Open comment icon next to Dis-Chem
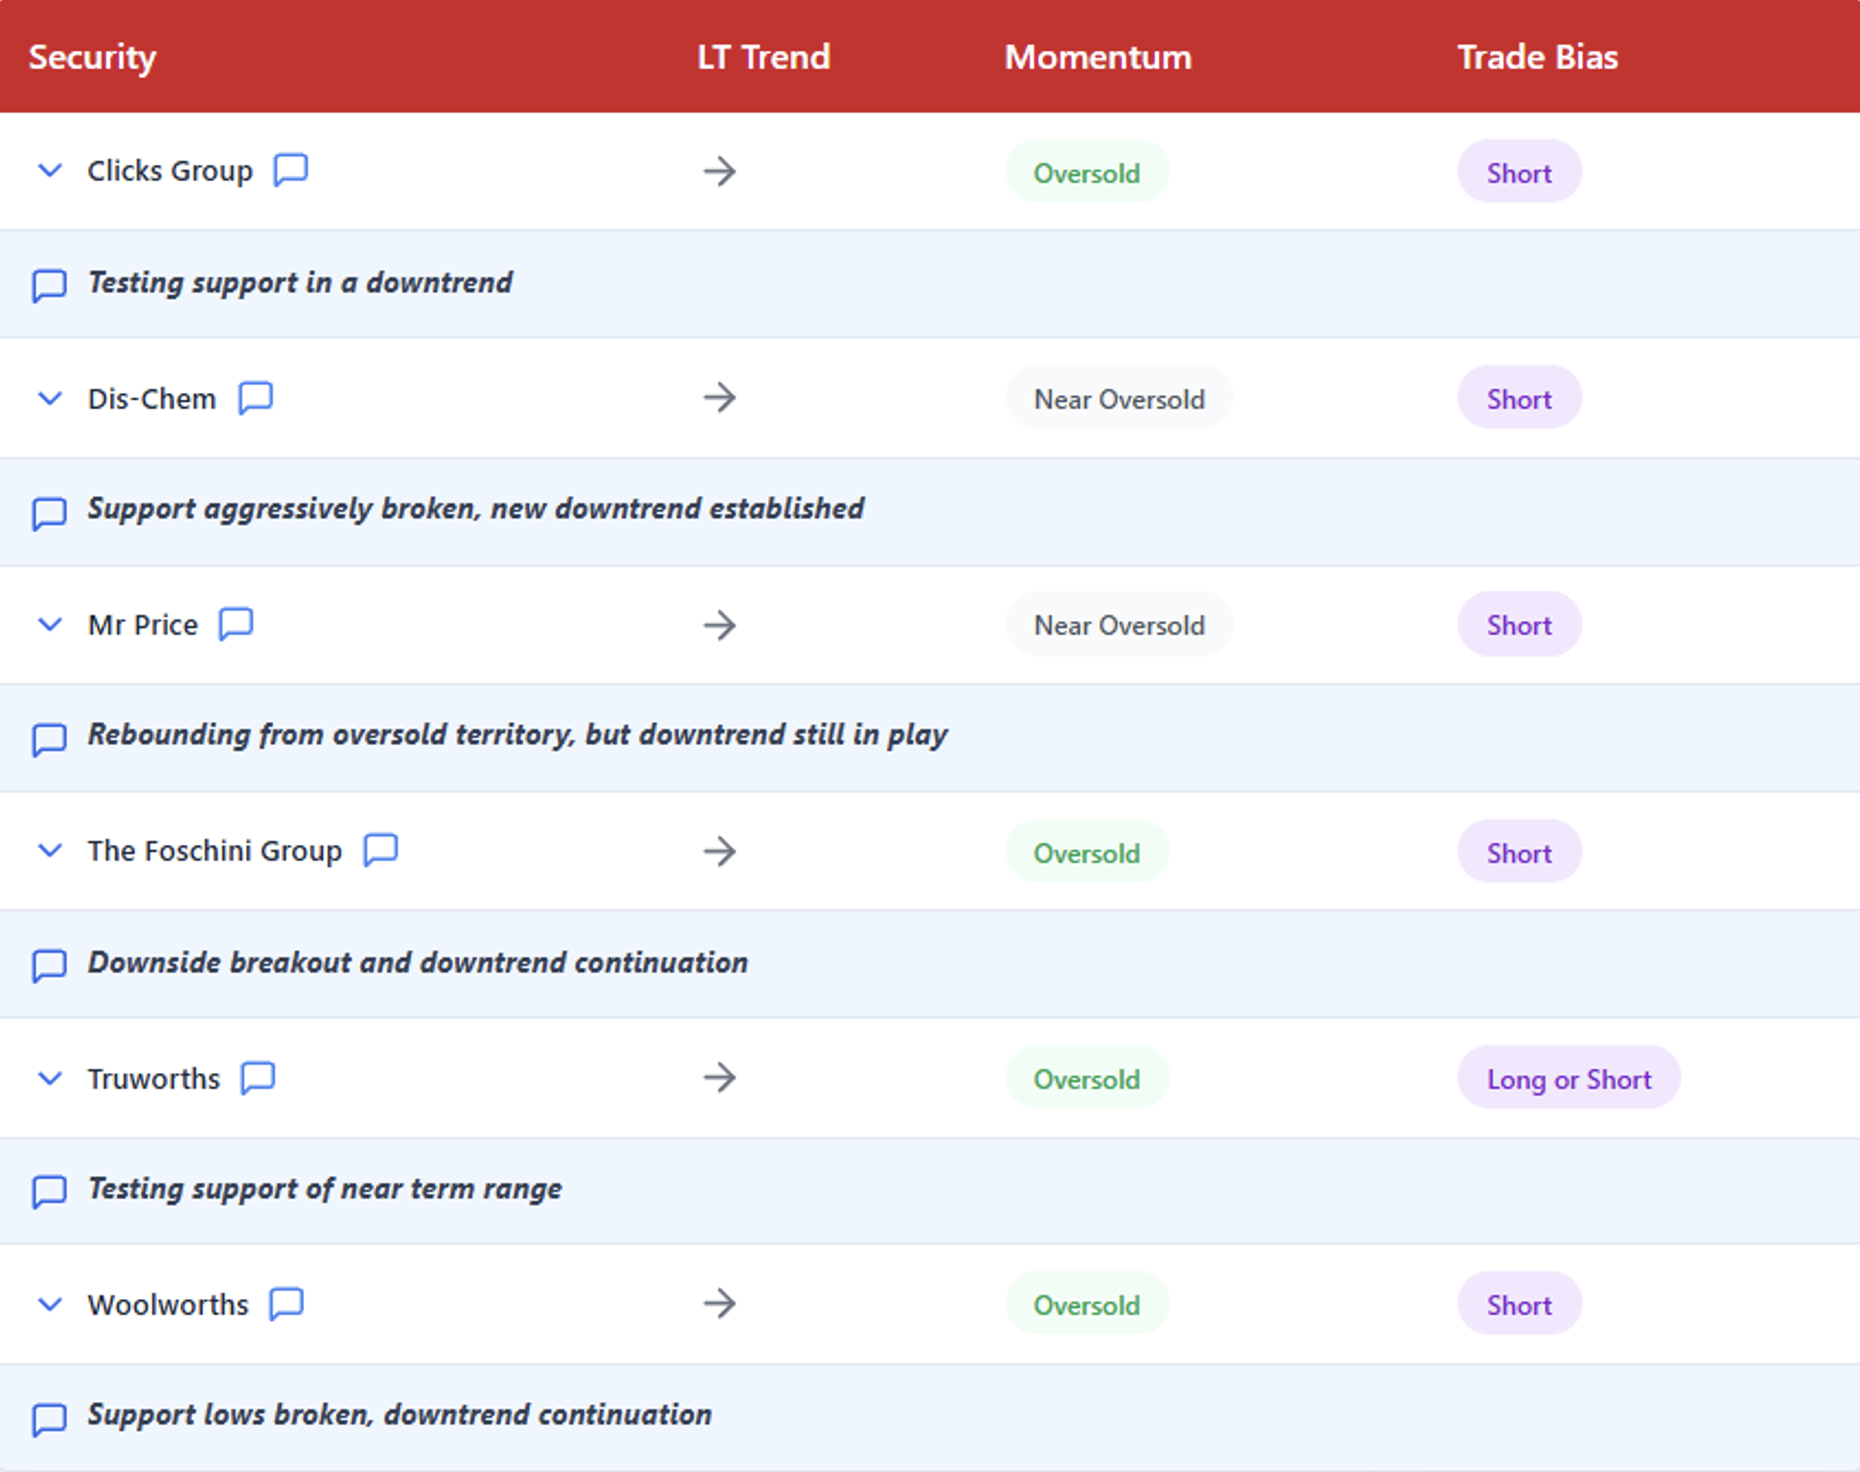 (x=255, y=398)
